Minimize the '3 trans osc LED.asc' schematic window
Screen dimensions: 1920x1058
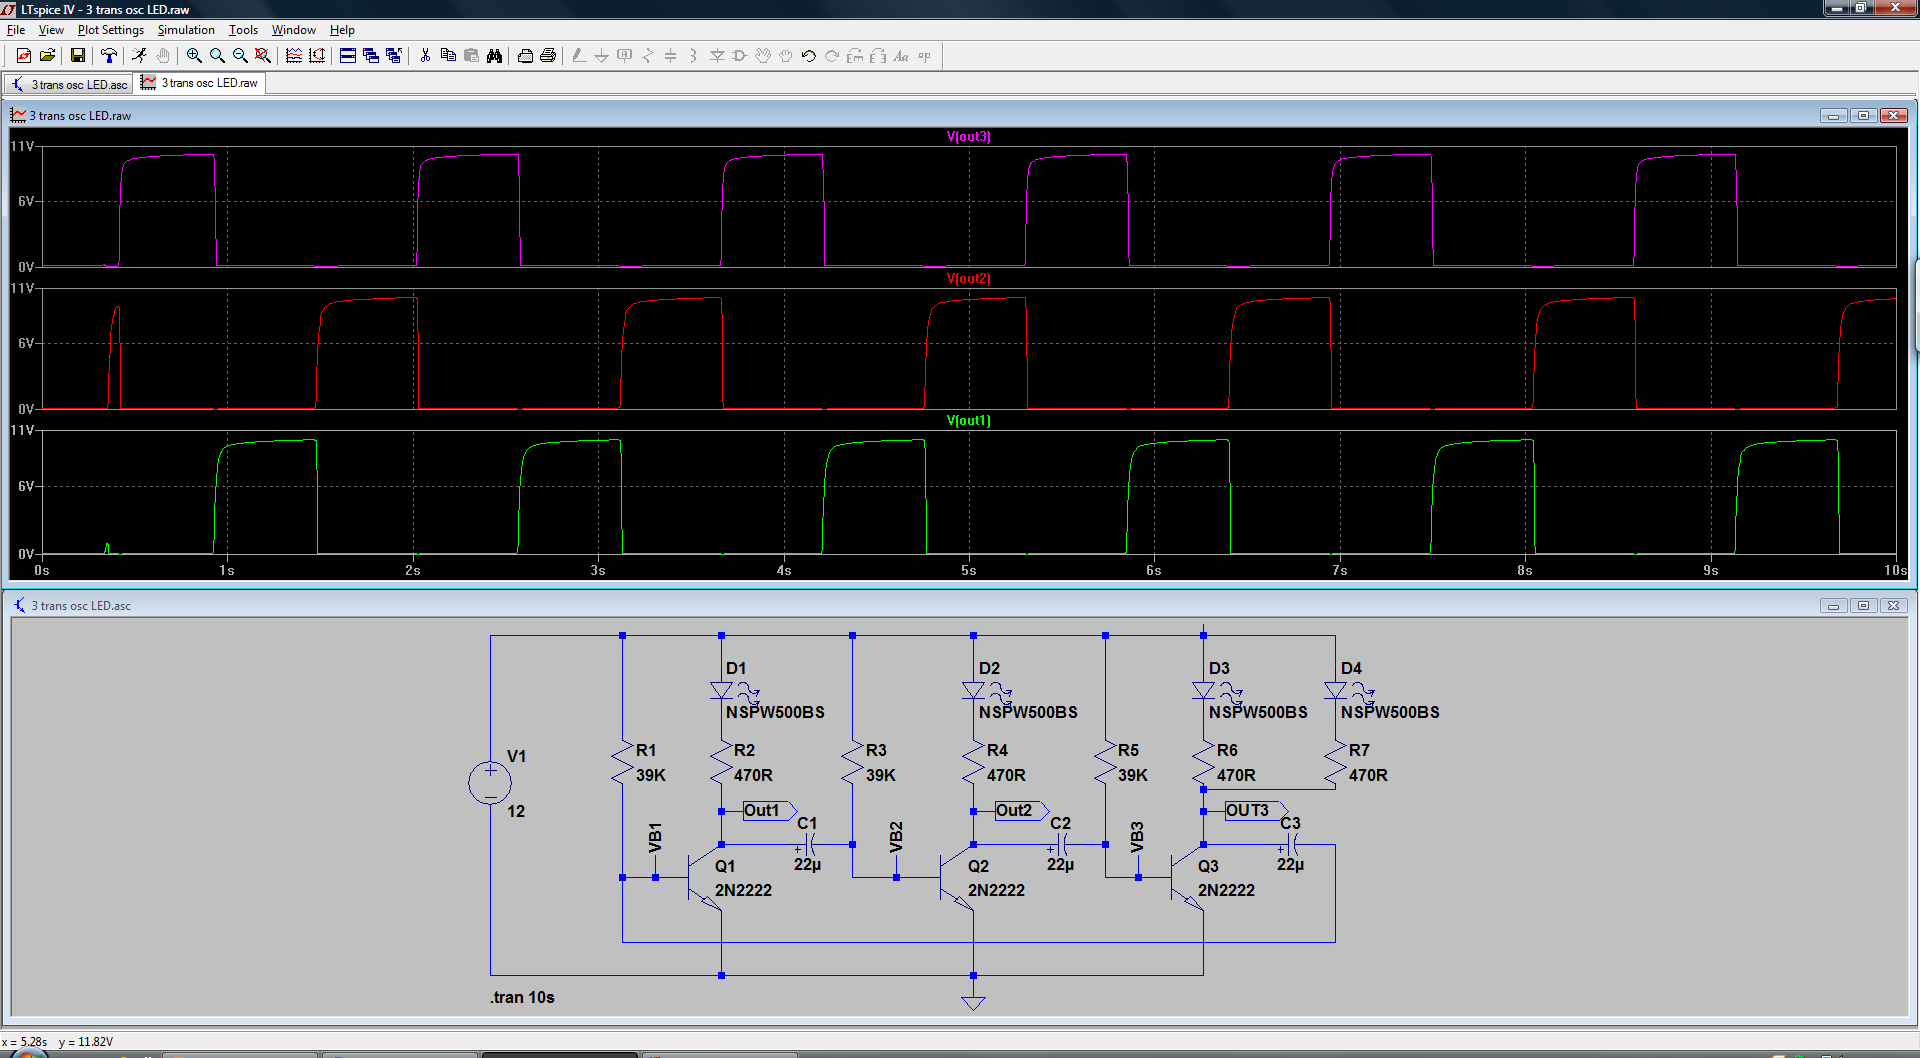pos(1833,606)
